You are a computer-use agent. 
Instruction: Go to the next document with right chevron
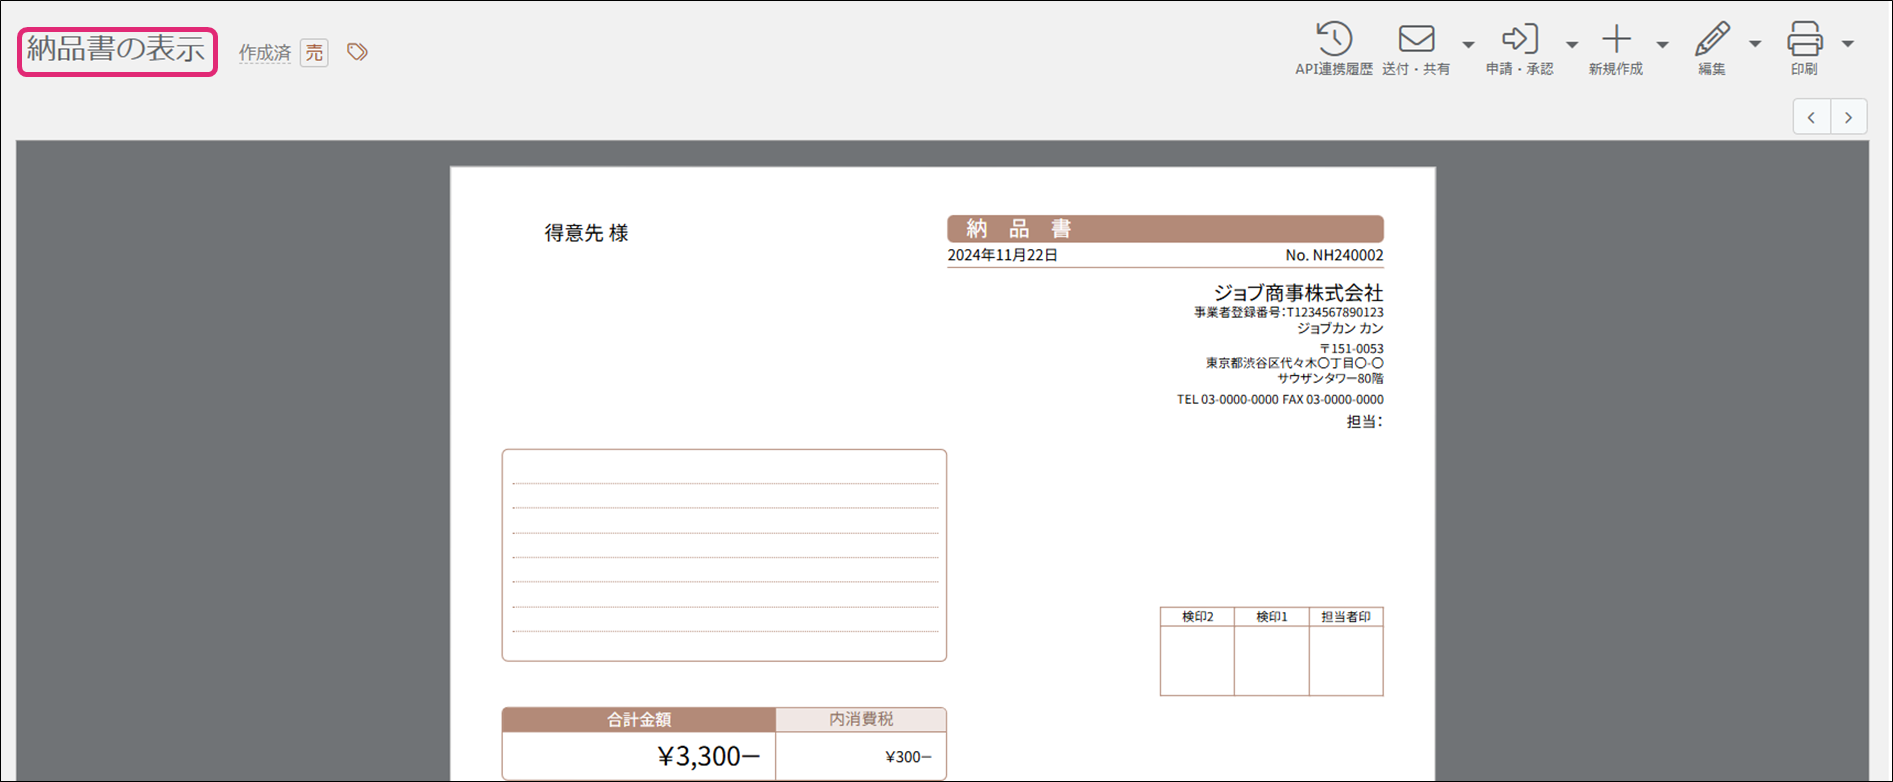(x=1848, y=117)
